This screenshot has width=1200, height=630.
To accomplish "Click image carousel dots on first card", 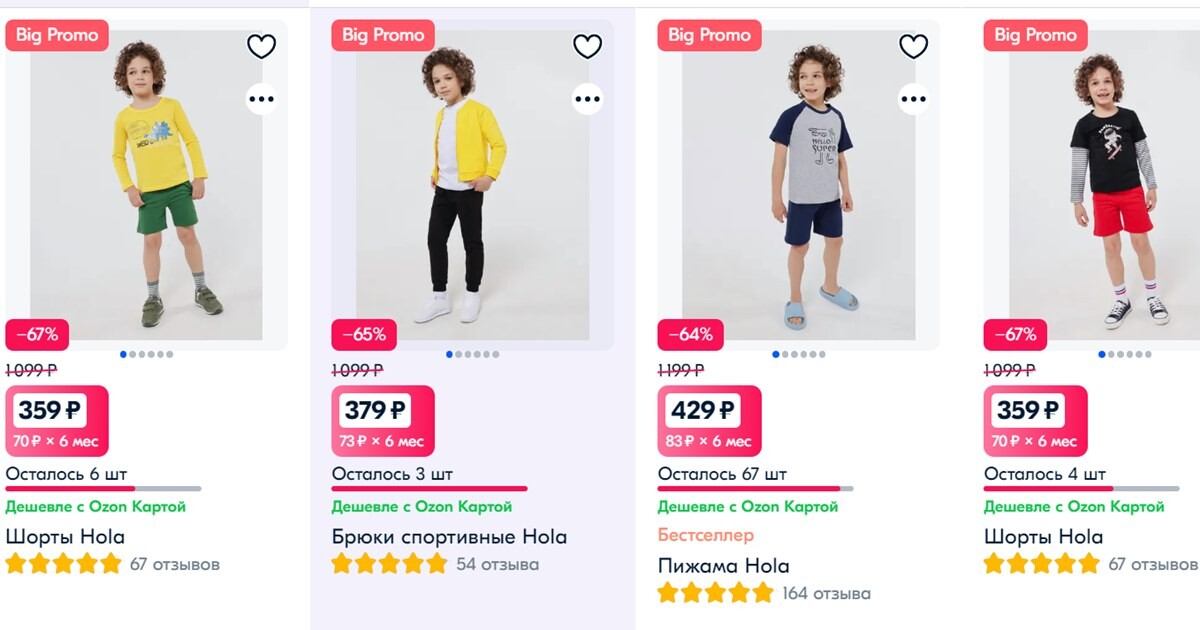I will click(x=146, y=354).
